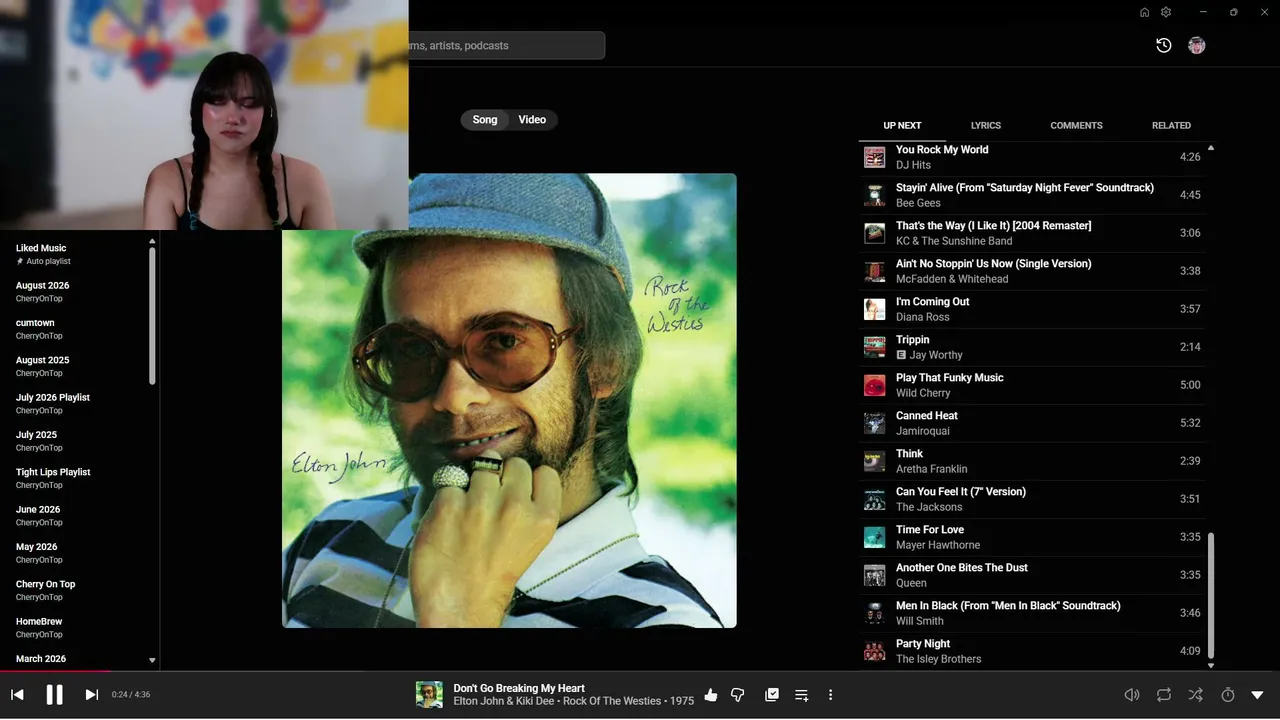The height and width of the screenshot is (720, 1280).
Task: Open the three-dot more actions menu
Action: (x=830, y=695)
